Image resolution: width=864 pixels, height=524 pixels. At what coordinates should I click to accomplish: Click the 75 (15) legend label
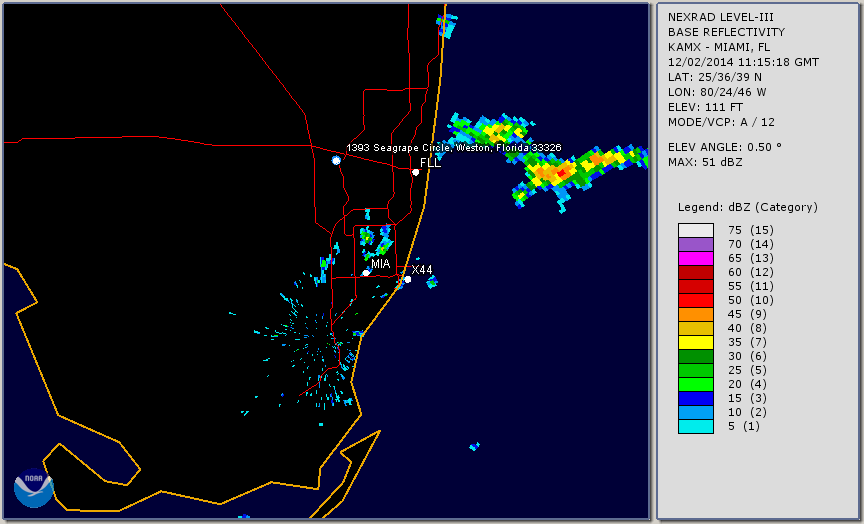(750, 230)
